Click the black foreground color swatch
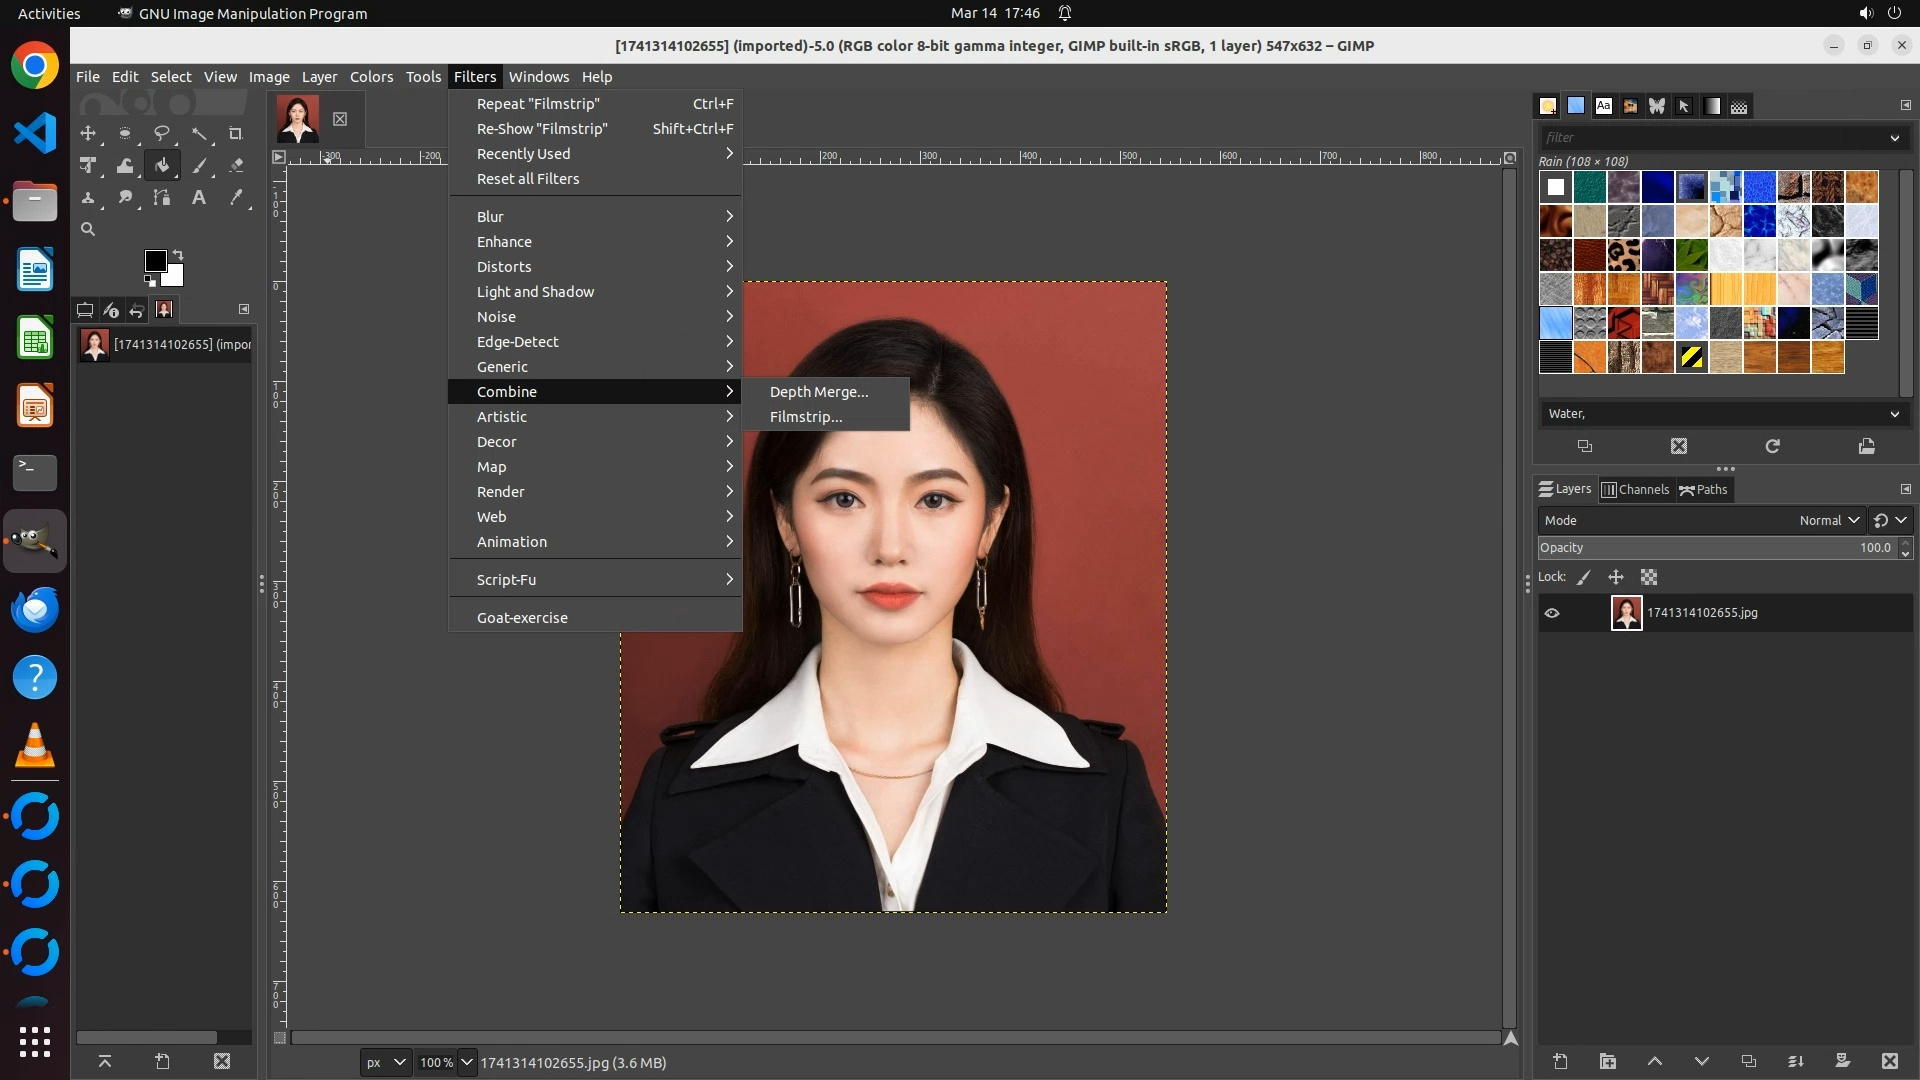Image resolution: width=1920 pixels, height=1080 pixels. tap(155, 261)
